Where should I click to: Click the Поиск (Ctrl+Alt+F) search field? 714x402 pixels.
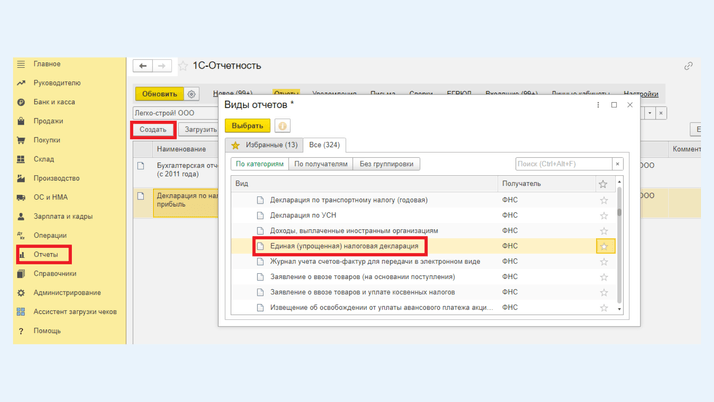[563, 164]
